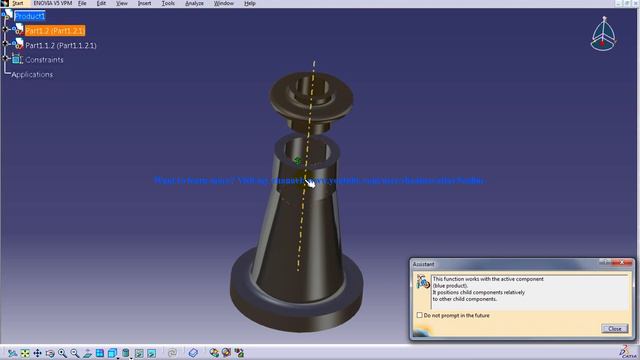Click the compass in the top-right corner
This screenshot has height=360, width=640.
603,34
